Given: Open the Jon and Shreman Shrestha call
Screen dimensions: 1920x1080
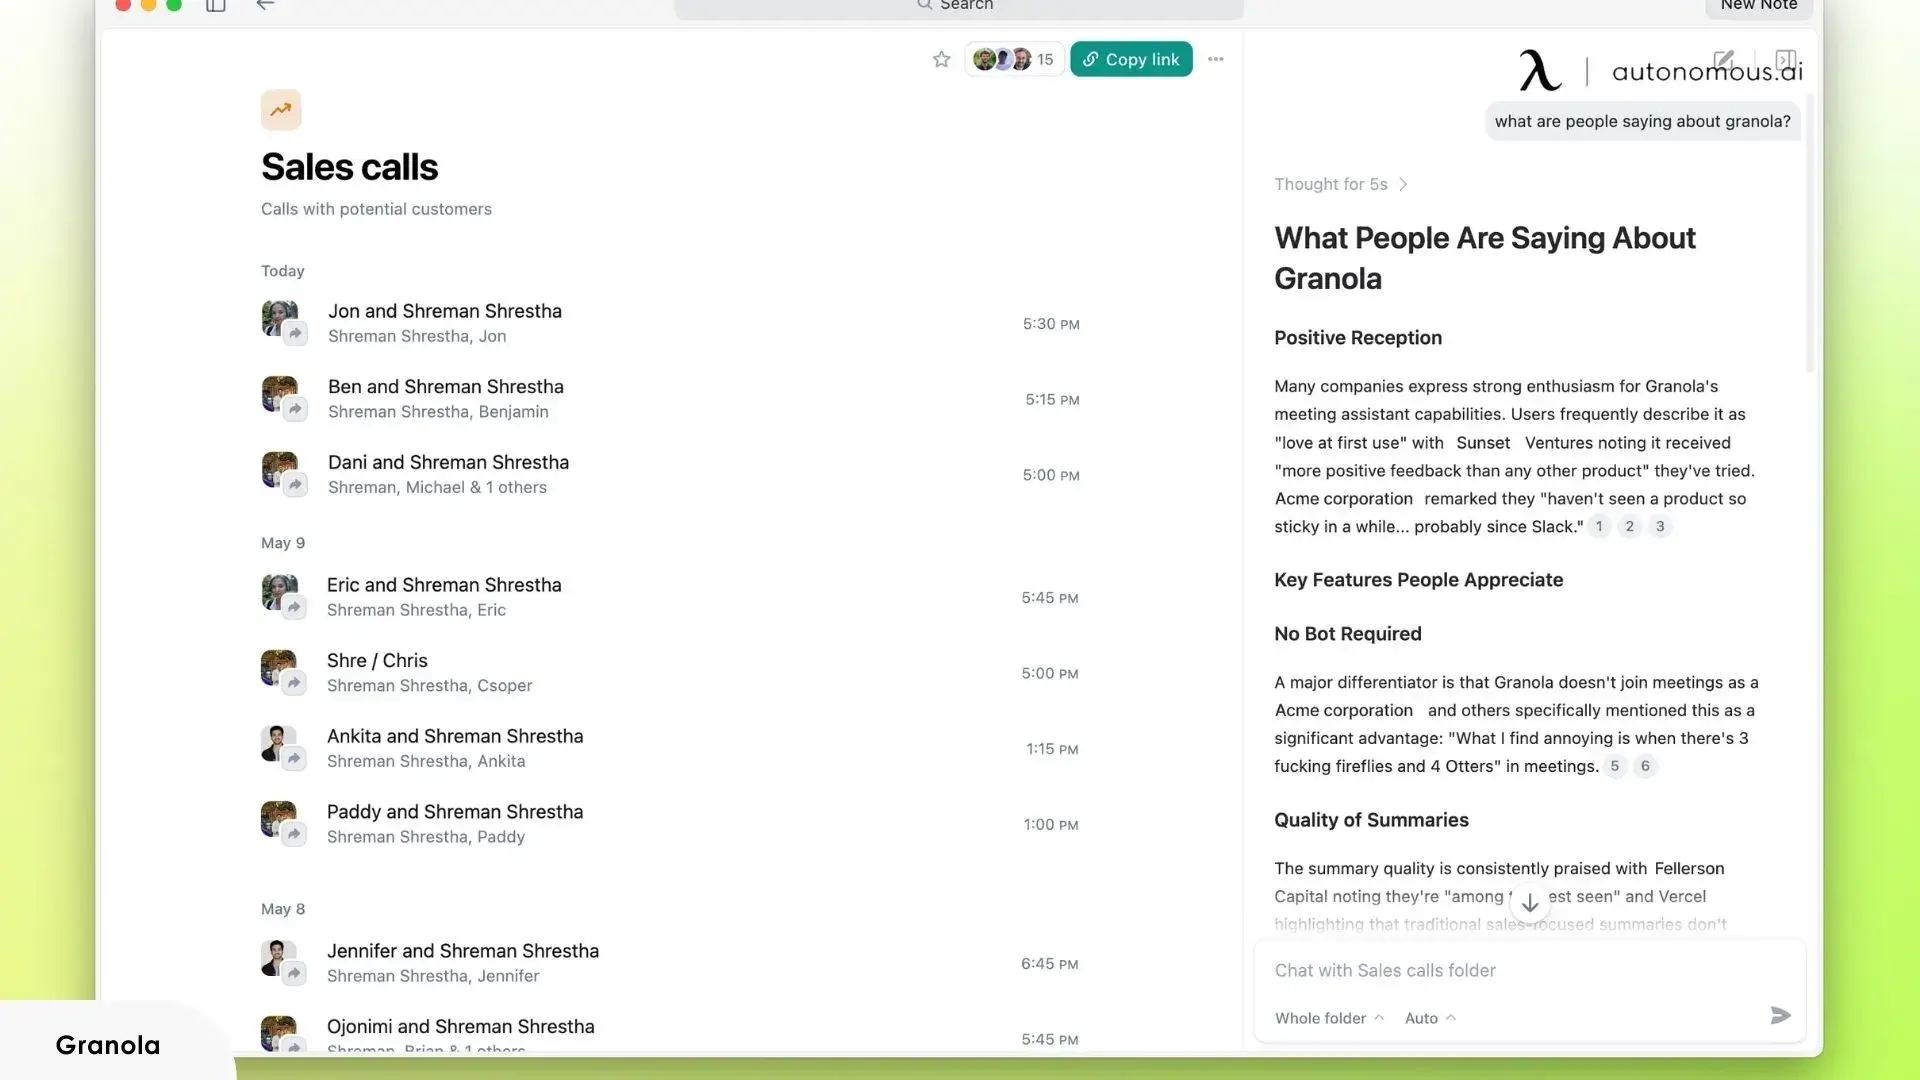Looking at the screenshot, I should (445, 311).
